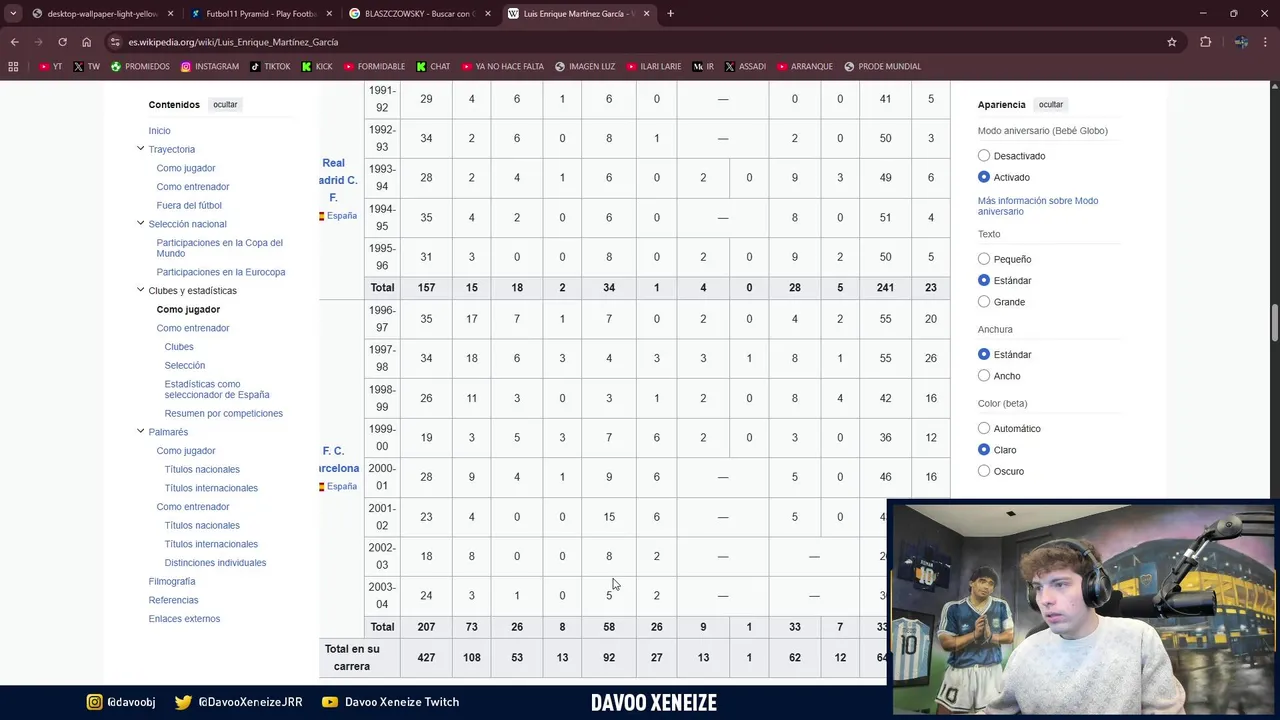Open the CHAT bookmark
Viewport: 1280px width, 720px height.
[433, 67]
